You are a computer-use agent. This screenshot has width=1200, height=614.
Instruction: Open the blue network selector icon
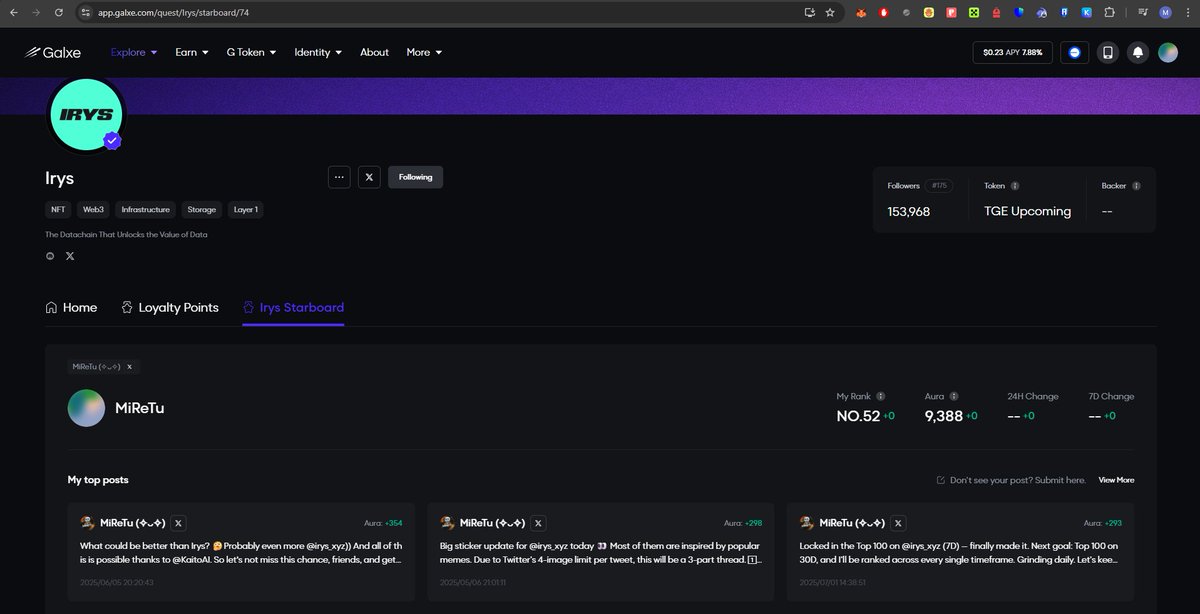[1075, 52]
